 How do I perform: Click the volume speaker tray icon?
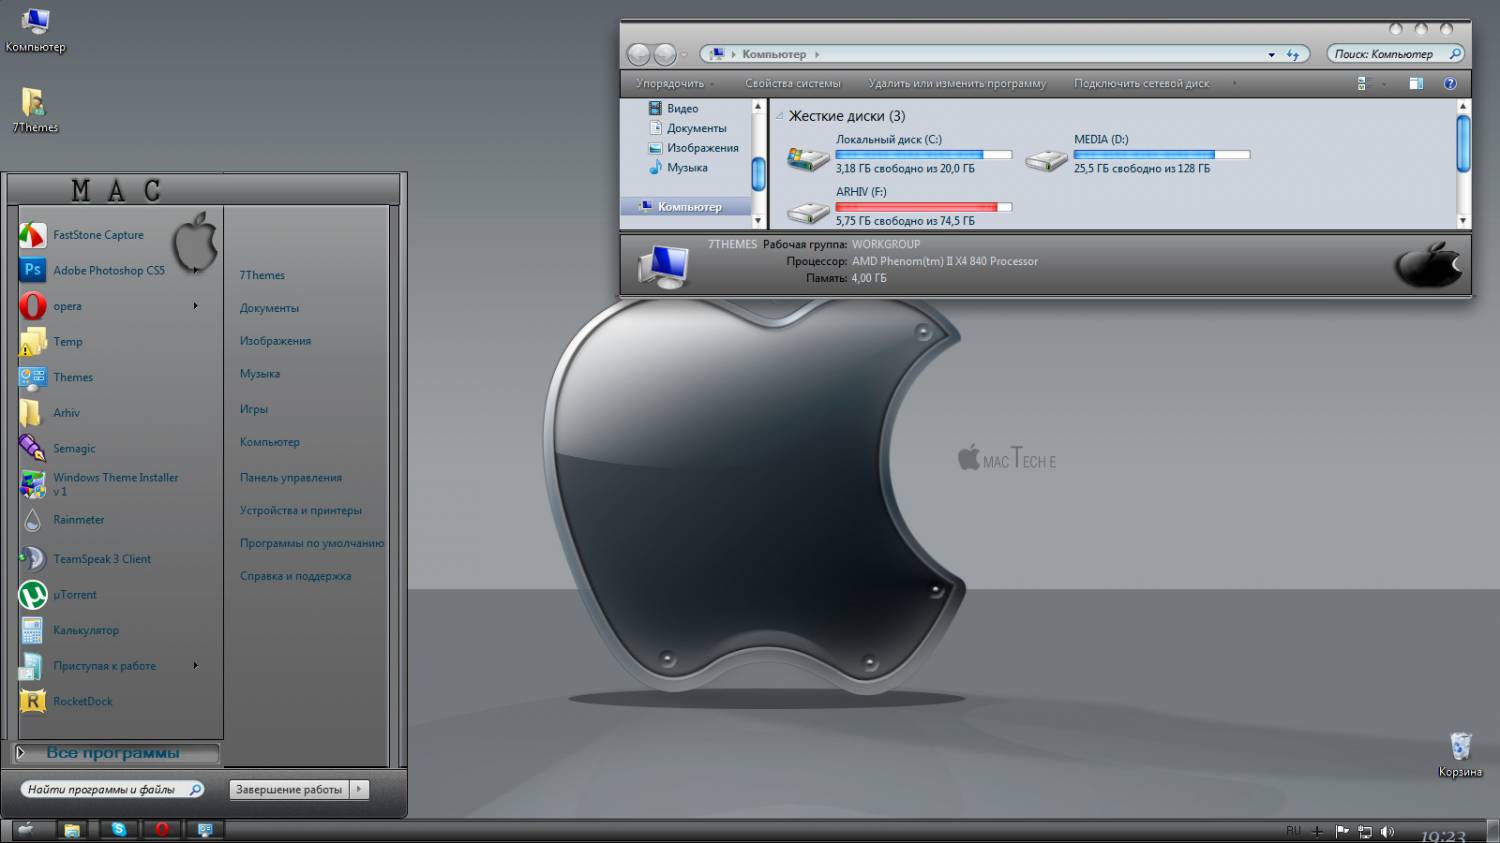[x=1387, y=831]
